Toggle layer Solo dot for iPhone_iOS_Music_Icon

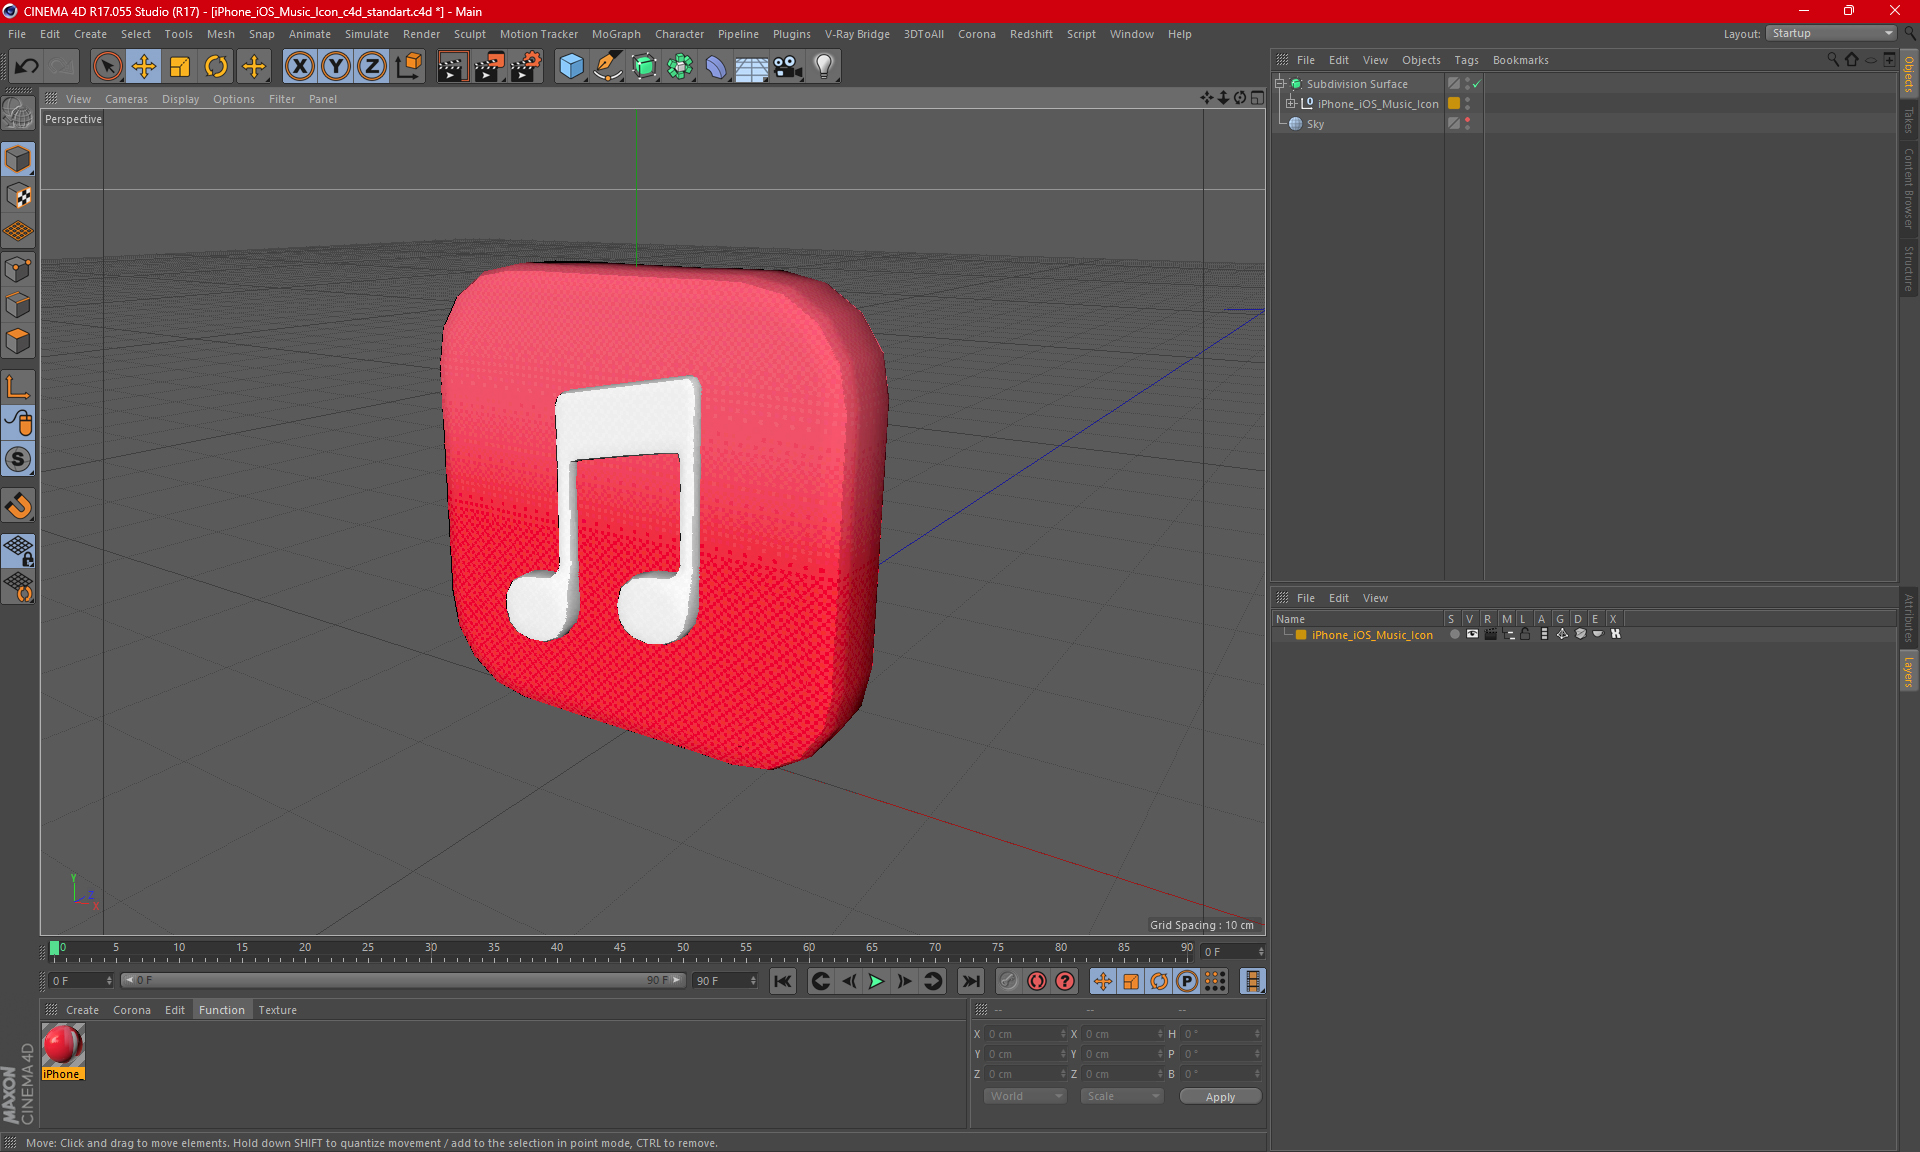click(1454, 634)
